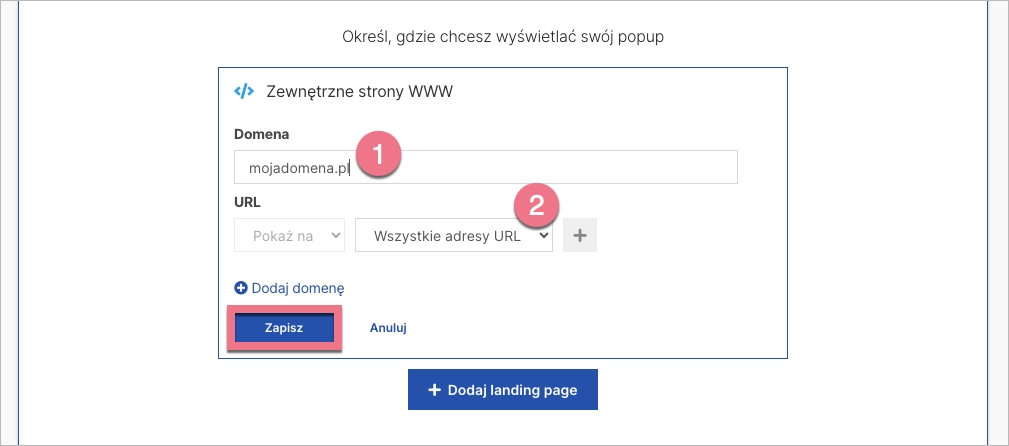Click the typed text mojadomena.pl
Screen dimensions: 1009x446
[x=297, y=168]
